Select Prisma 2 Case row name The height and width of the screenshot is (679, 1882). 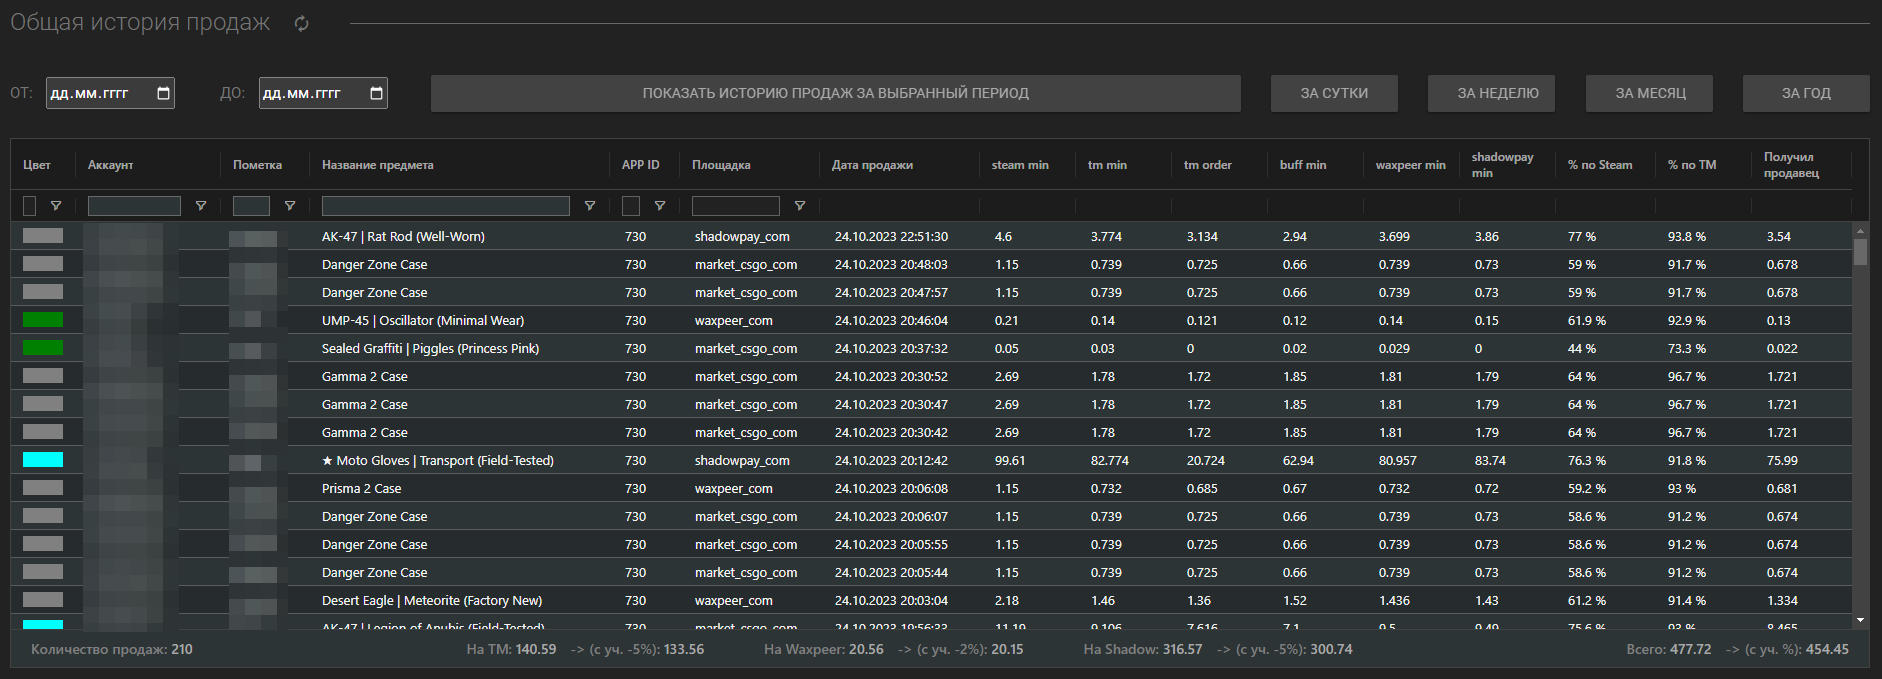tap(361, 489)
